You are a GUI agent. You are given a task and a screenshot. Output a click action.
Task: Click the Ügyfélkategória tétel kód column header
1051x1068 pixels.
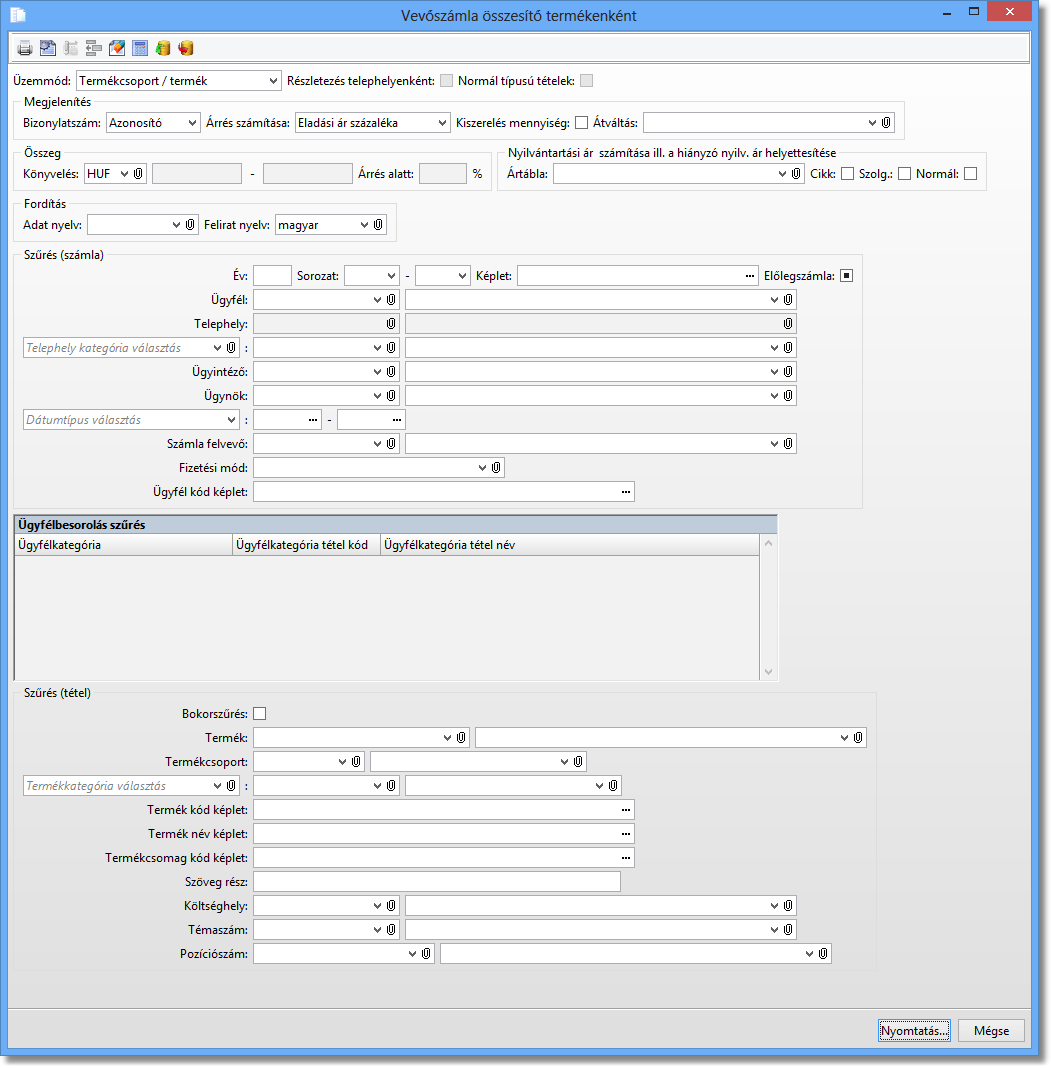(x=305, y=545)
